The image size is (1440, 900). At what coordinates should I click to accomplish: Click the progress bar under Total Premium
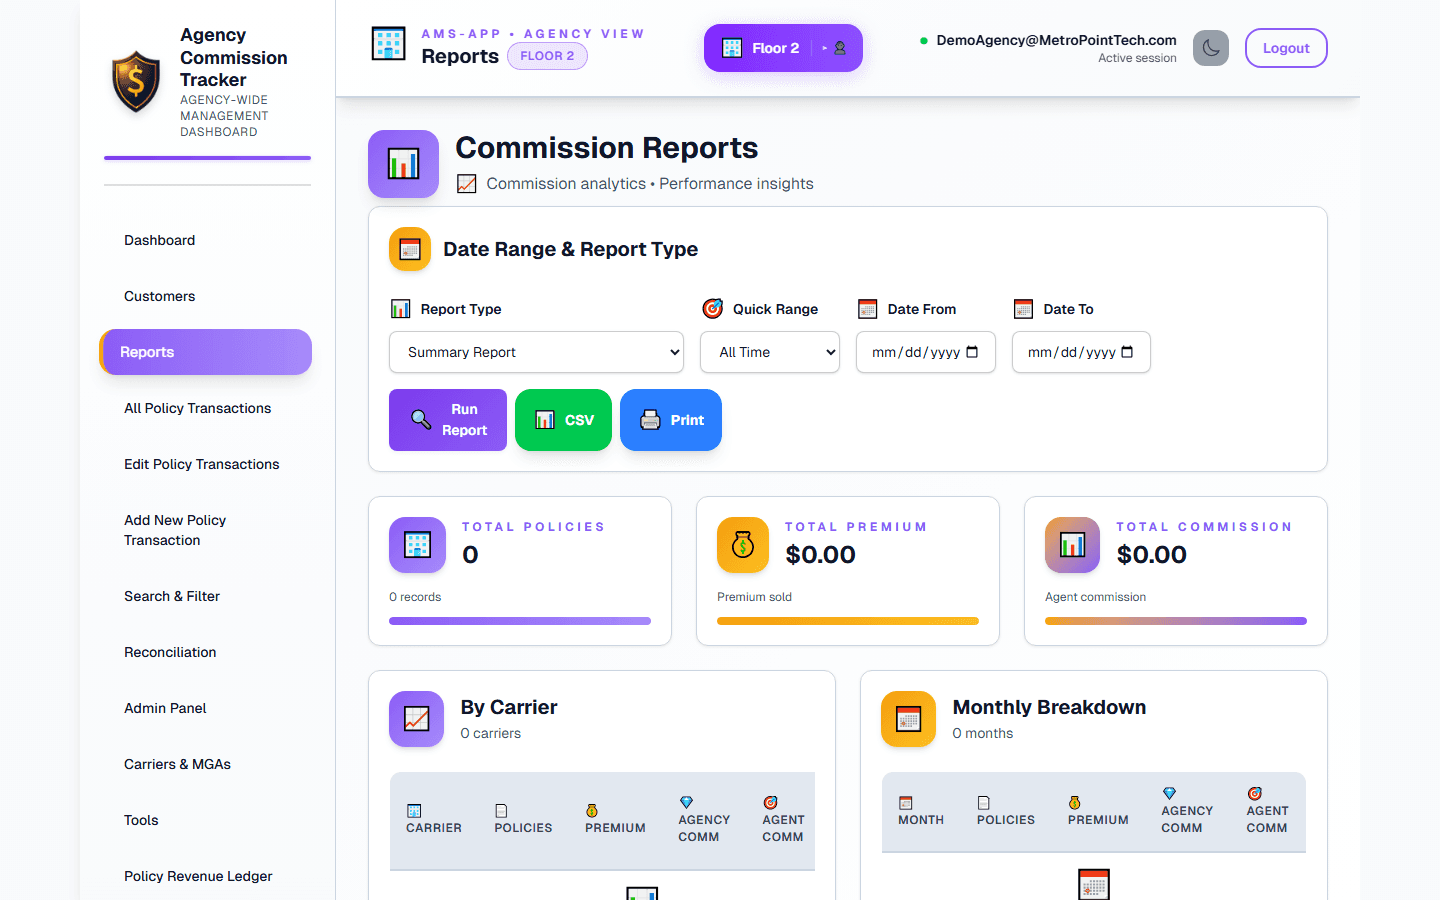(x=847, y=621)
